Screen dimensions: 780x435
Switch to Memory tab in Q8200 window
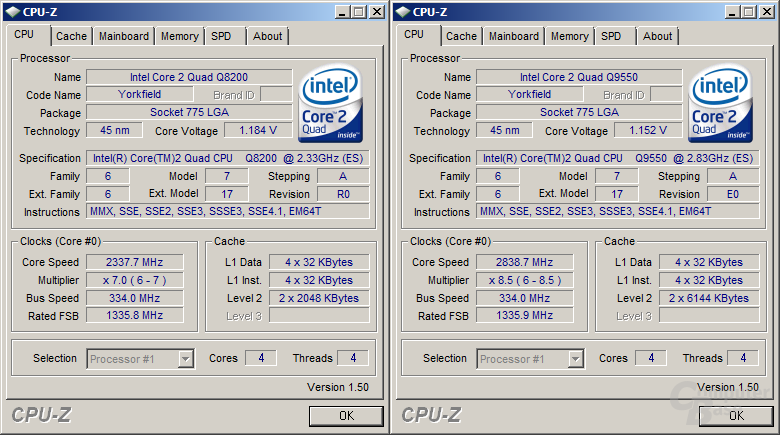click(x=180, y=36)
